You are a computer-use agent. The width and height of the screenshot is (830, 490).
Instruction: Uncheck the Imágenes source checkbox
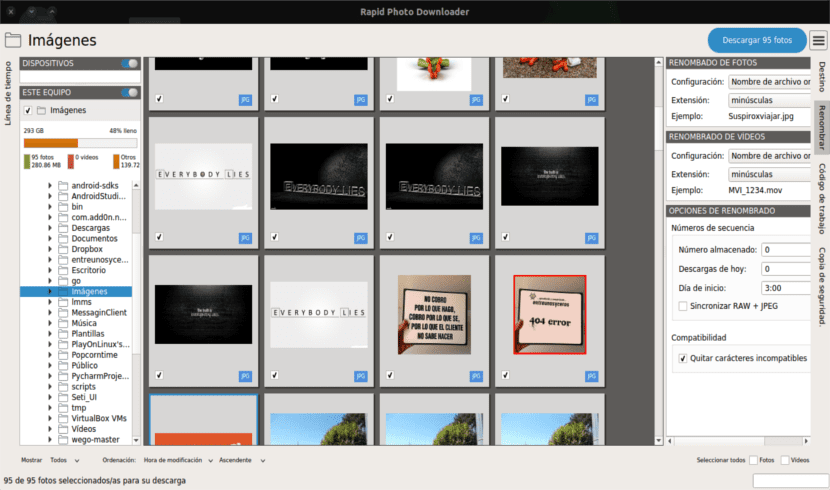28,111
